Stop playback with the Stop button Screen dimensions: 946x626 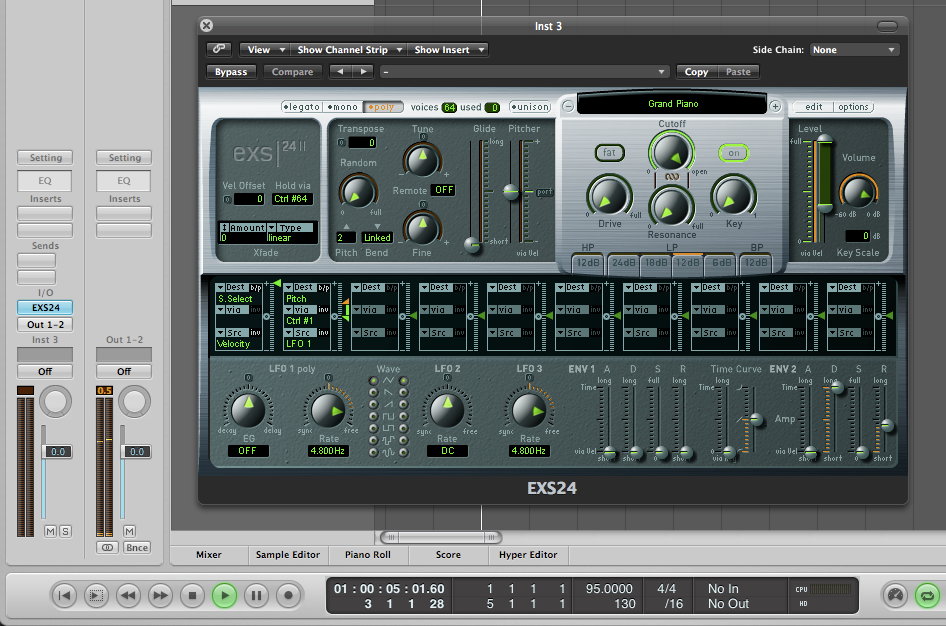click(192, 596)
